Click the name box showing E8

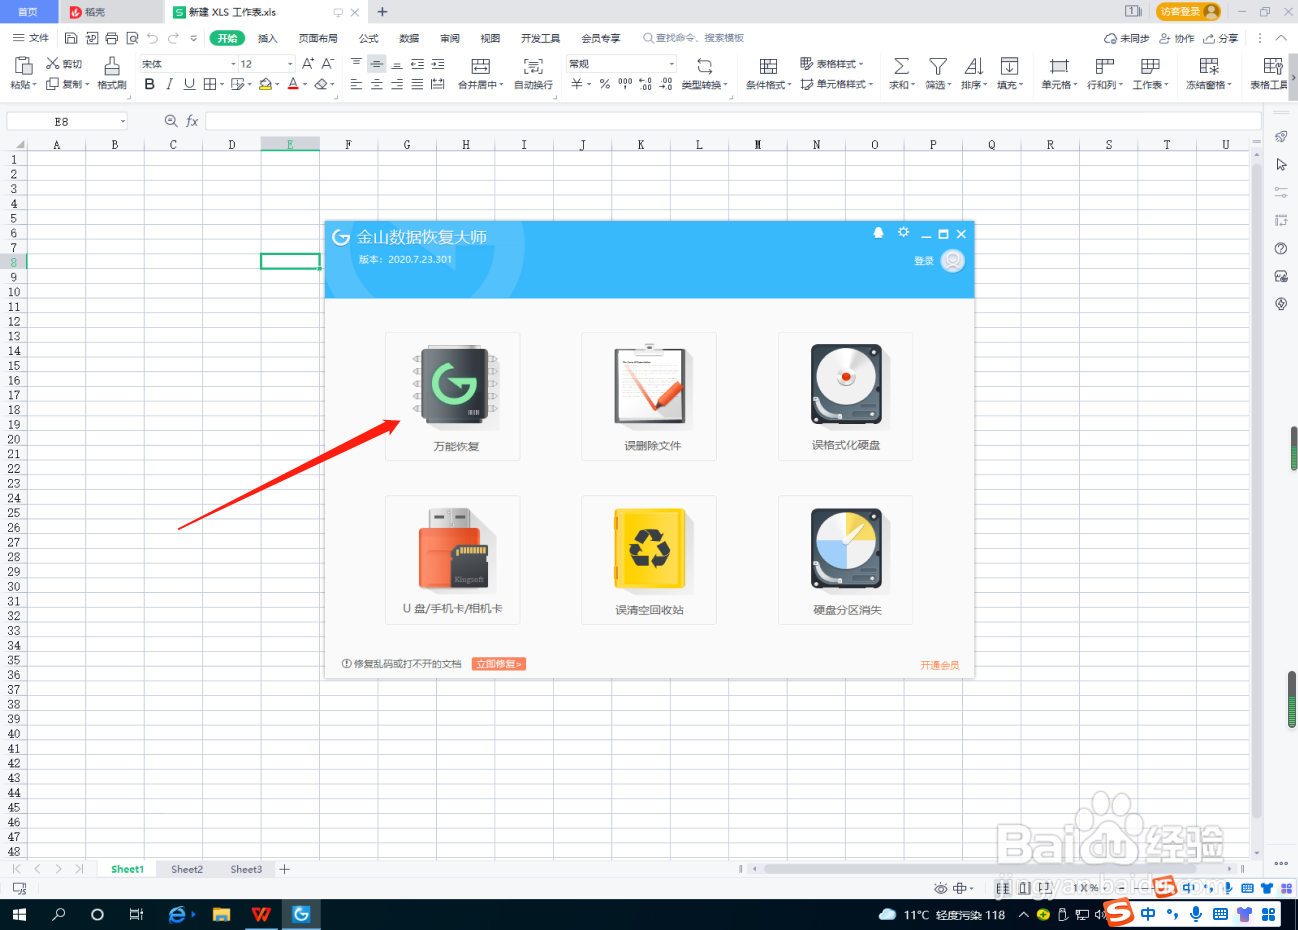(x=67, y=121)
